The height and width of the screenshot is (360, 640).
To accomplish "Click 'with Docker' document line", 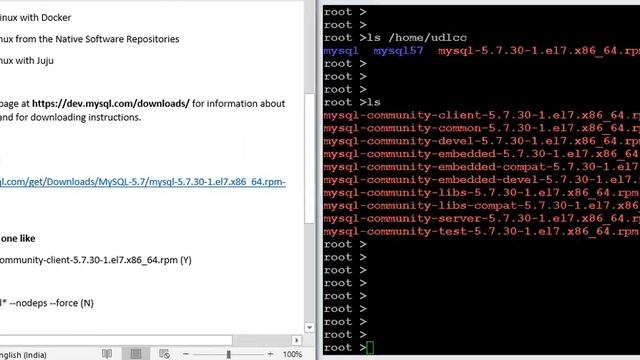I will (36, 18).
